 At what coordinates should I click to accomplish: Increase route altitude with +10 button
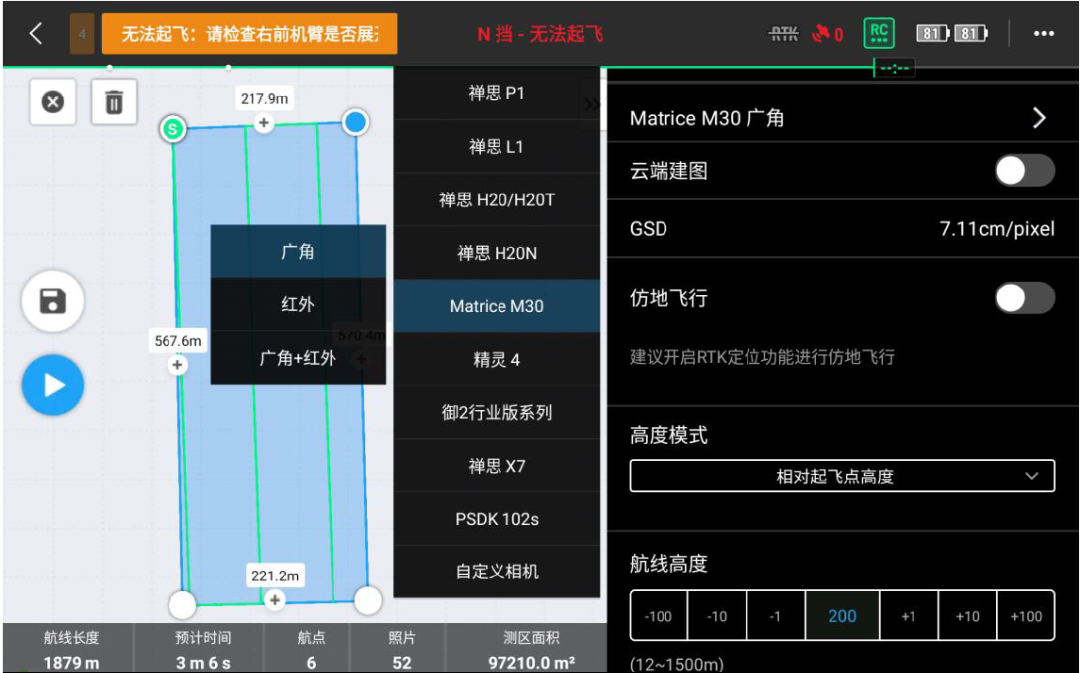pyautogui.click(x=967, y=616)
